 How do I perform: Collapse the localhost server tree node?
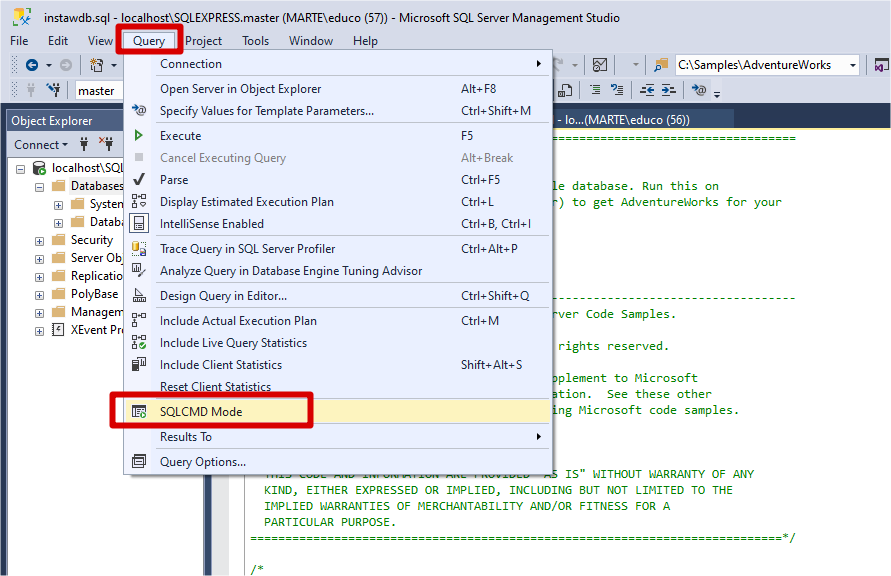[20, 169]
